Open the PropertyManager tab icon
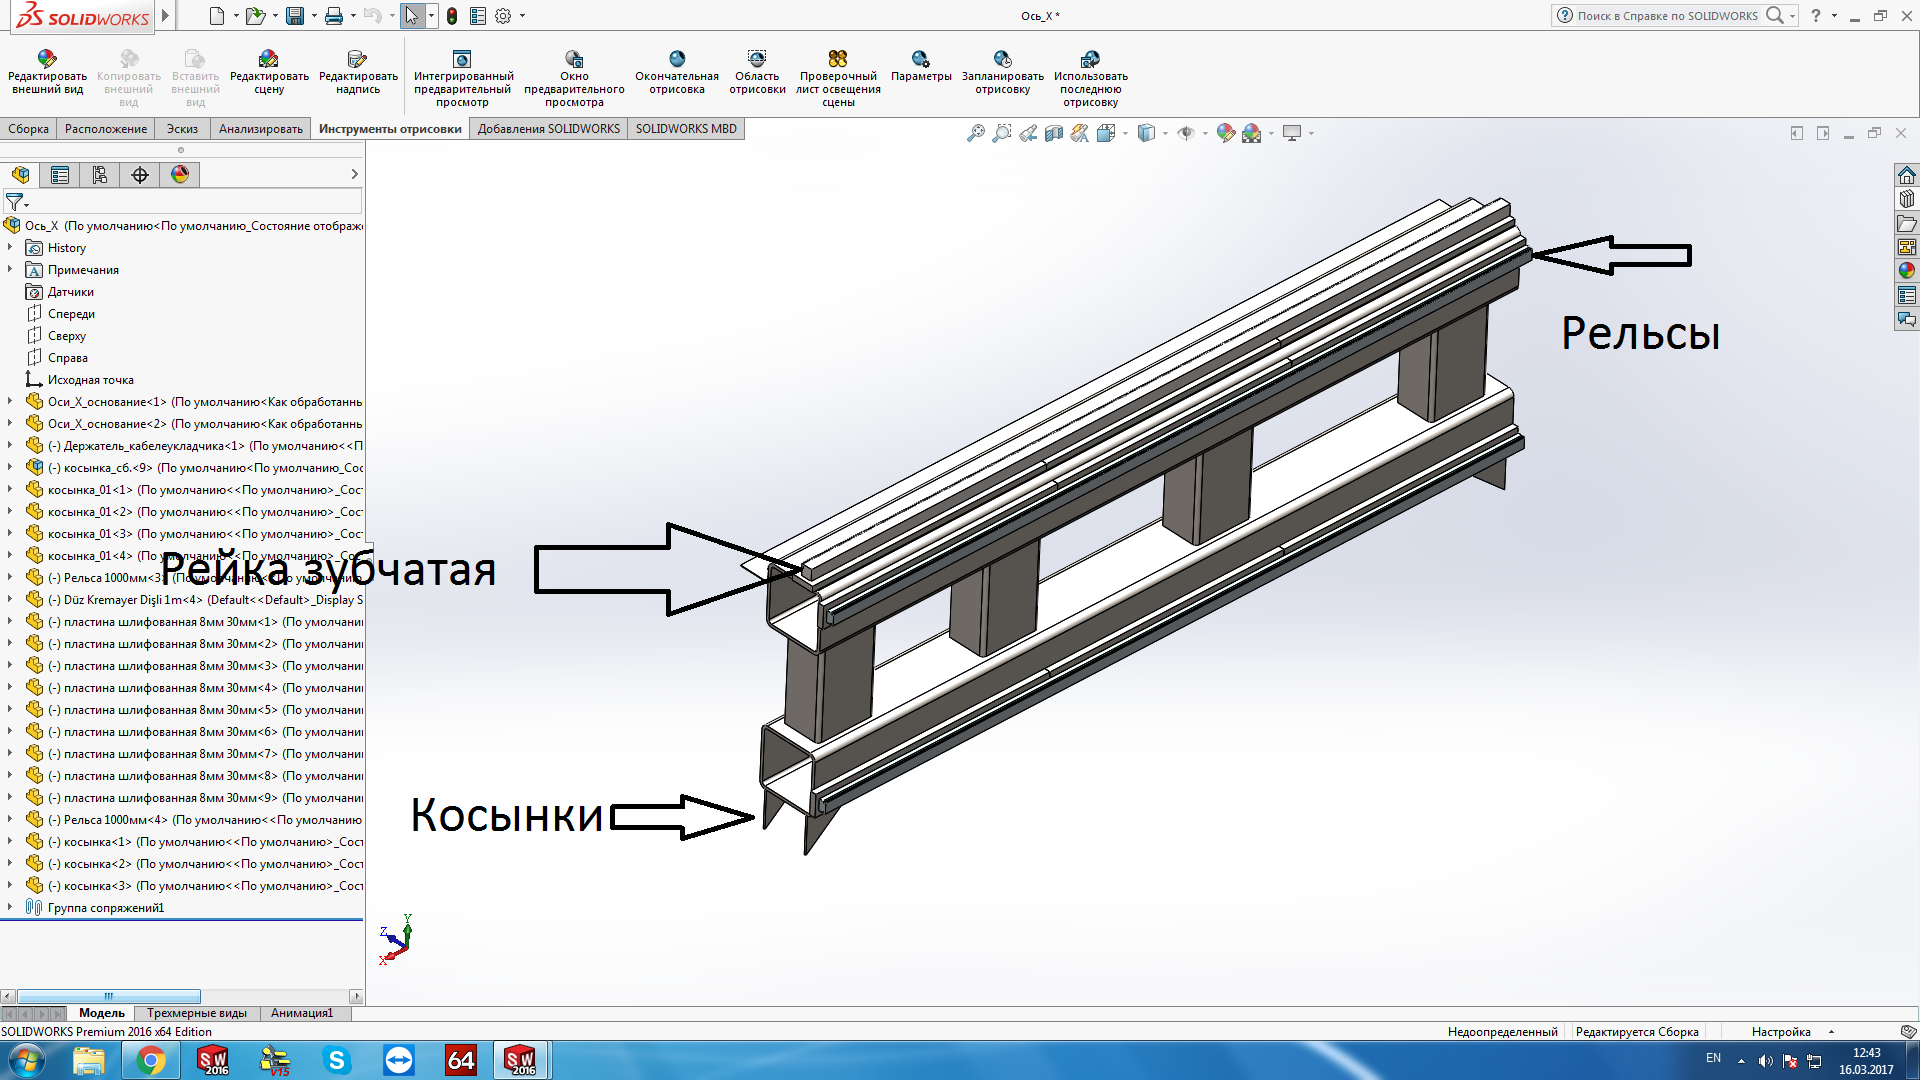Viewport: 1920px width, 1080px height. (x=60, y=175)
